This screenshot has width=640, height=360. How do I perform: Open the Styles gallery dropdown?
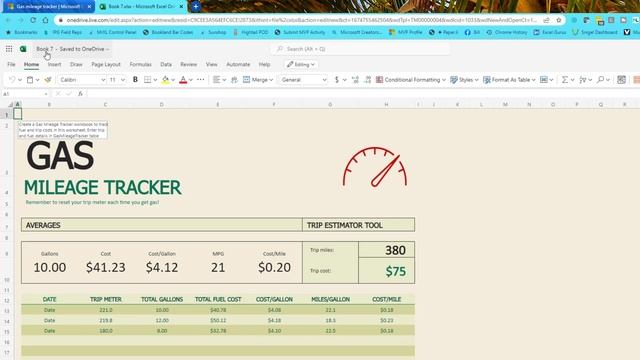click(464, 80)
